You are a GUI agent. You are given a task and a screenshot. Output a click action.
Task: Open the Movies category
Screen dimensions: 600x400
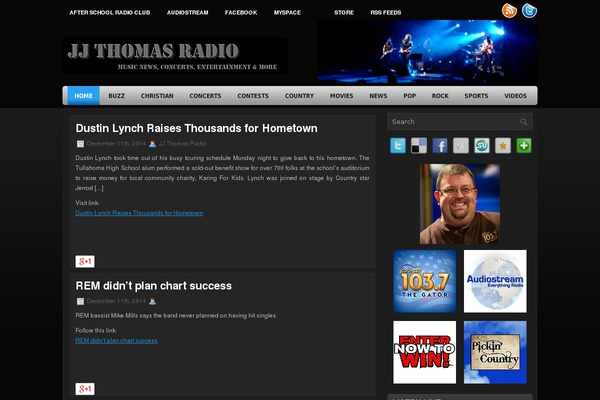click(341, 96)
